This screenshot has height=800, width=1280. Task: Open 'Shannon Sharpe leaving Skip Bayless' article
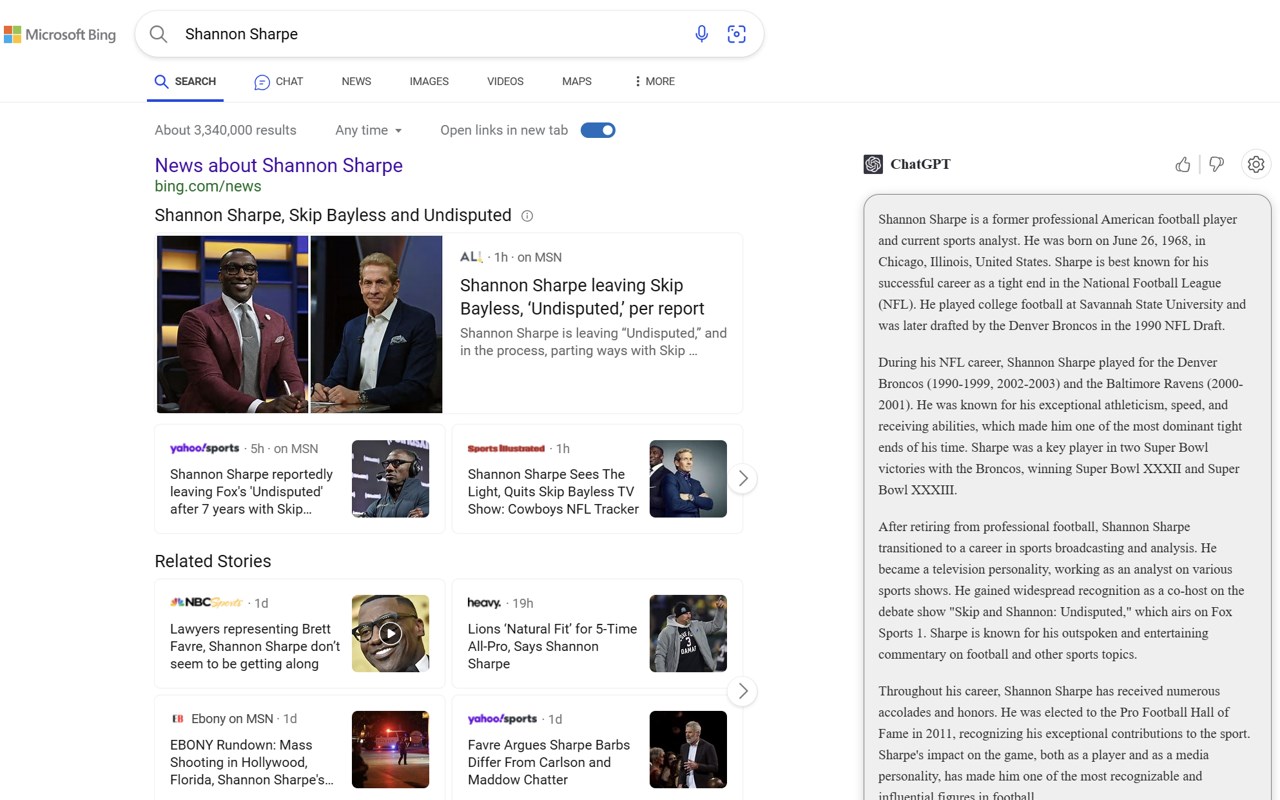[x=582, y=297]
